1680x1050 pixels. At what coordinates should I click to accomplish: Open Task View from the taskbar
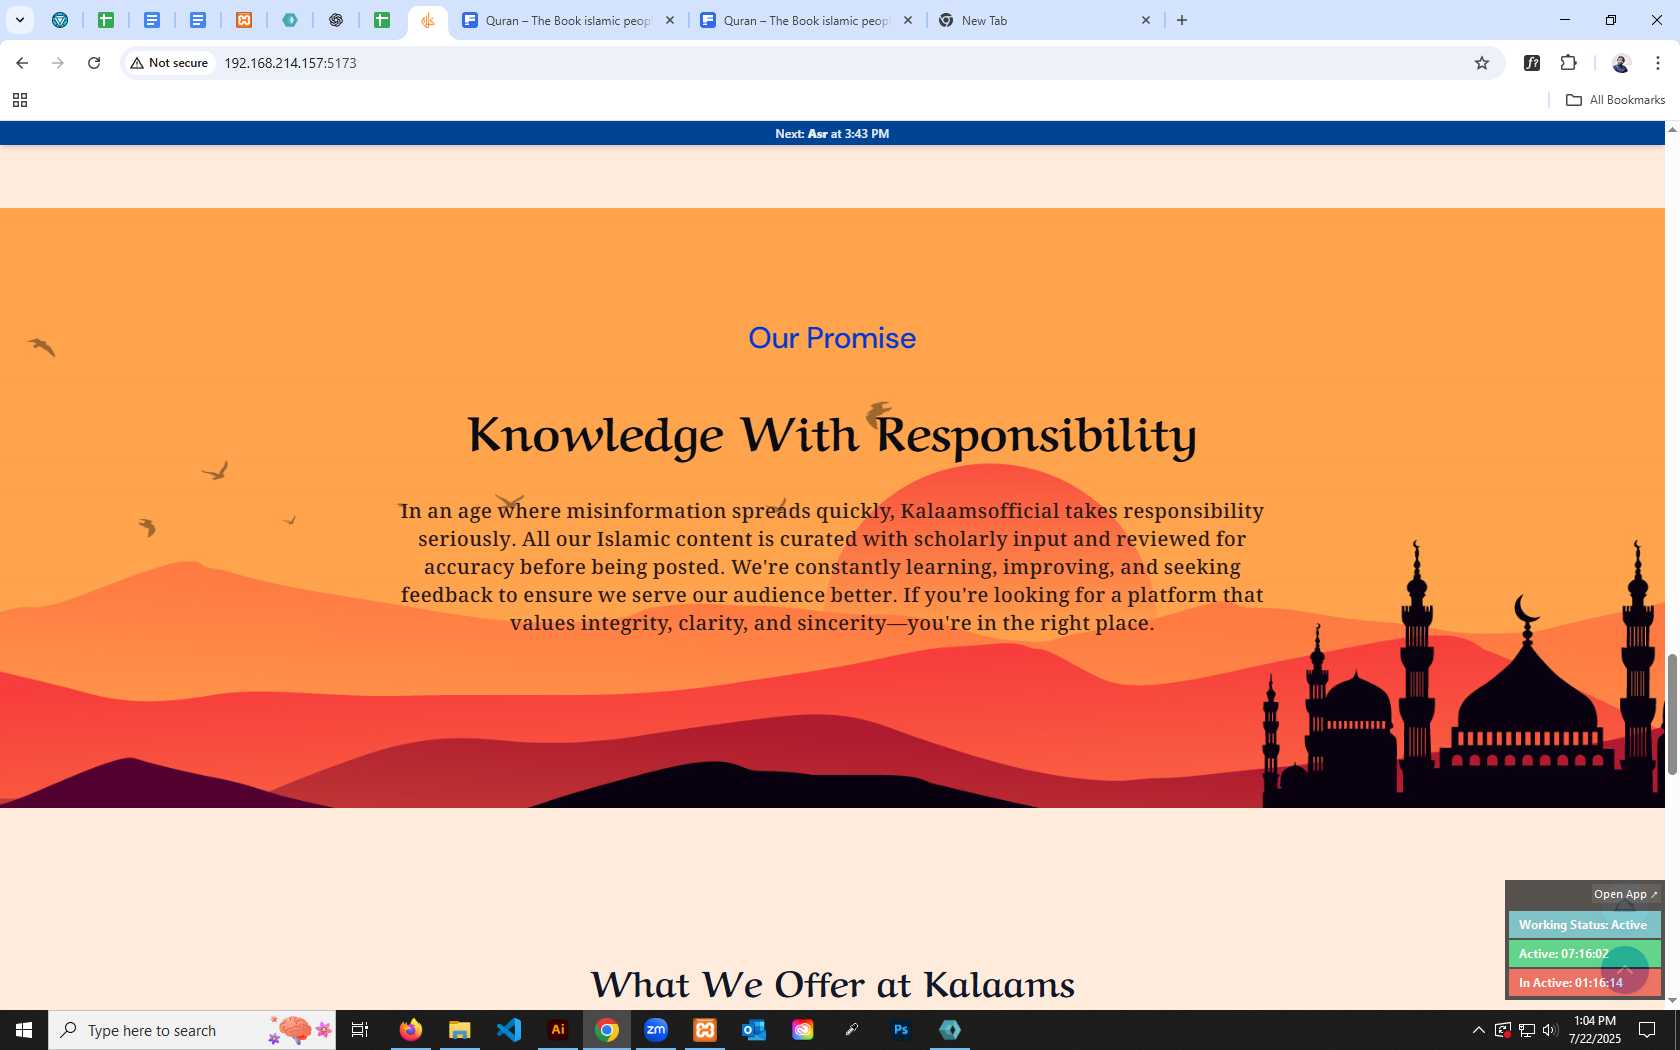(x=360, y=1030)
